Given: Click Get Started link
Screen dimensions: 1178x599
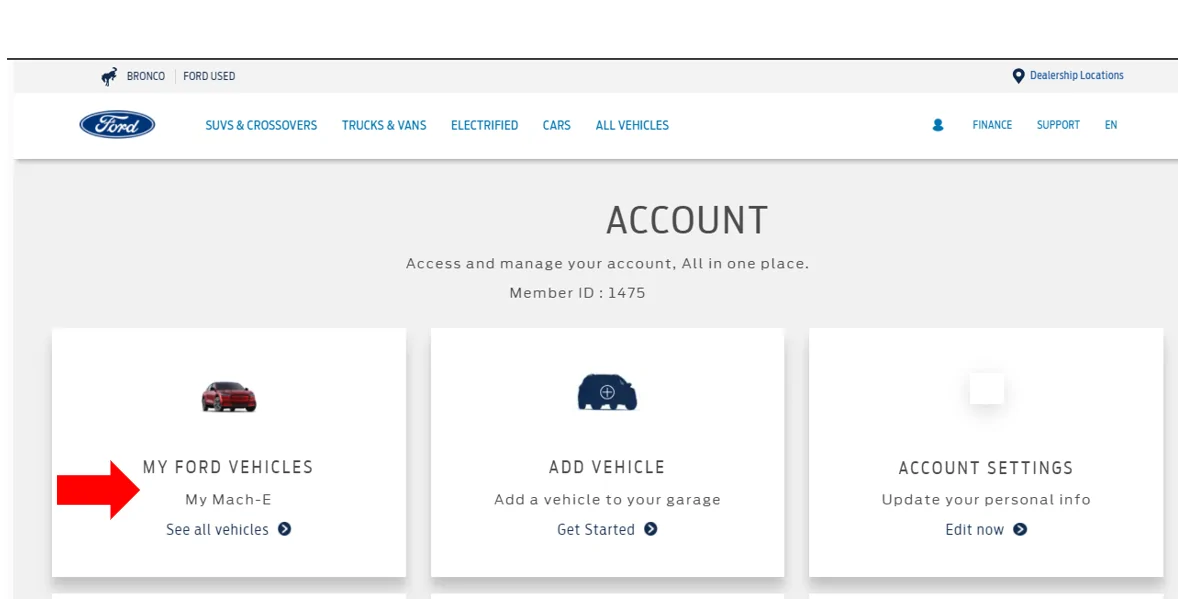Looking at the screenshot, I should 596,529.
